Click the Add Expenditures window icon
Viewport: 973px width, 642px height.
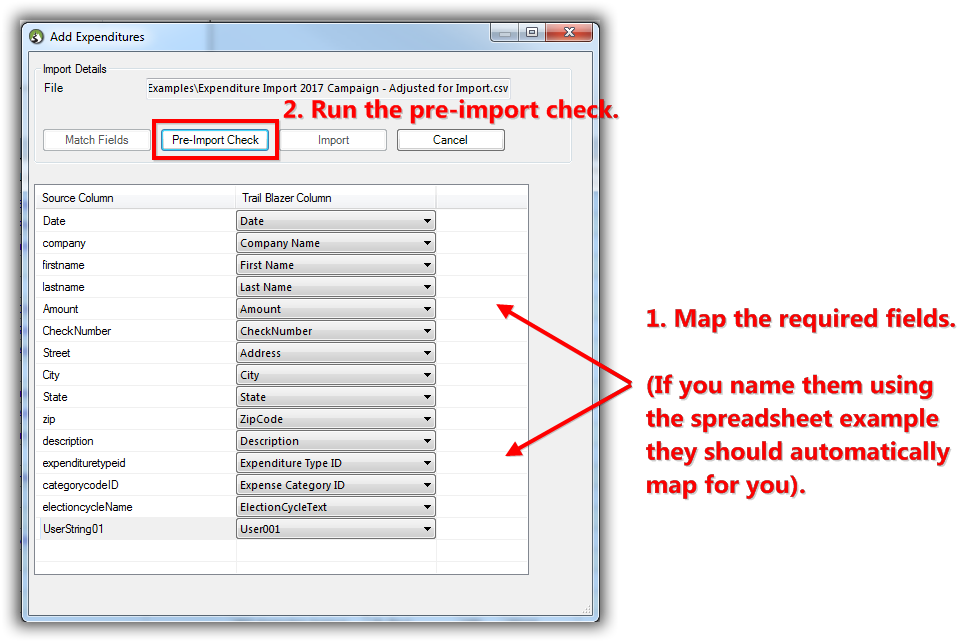coord(37,37)
